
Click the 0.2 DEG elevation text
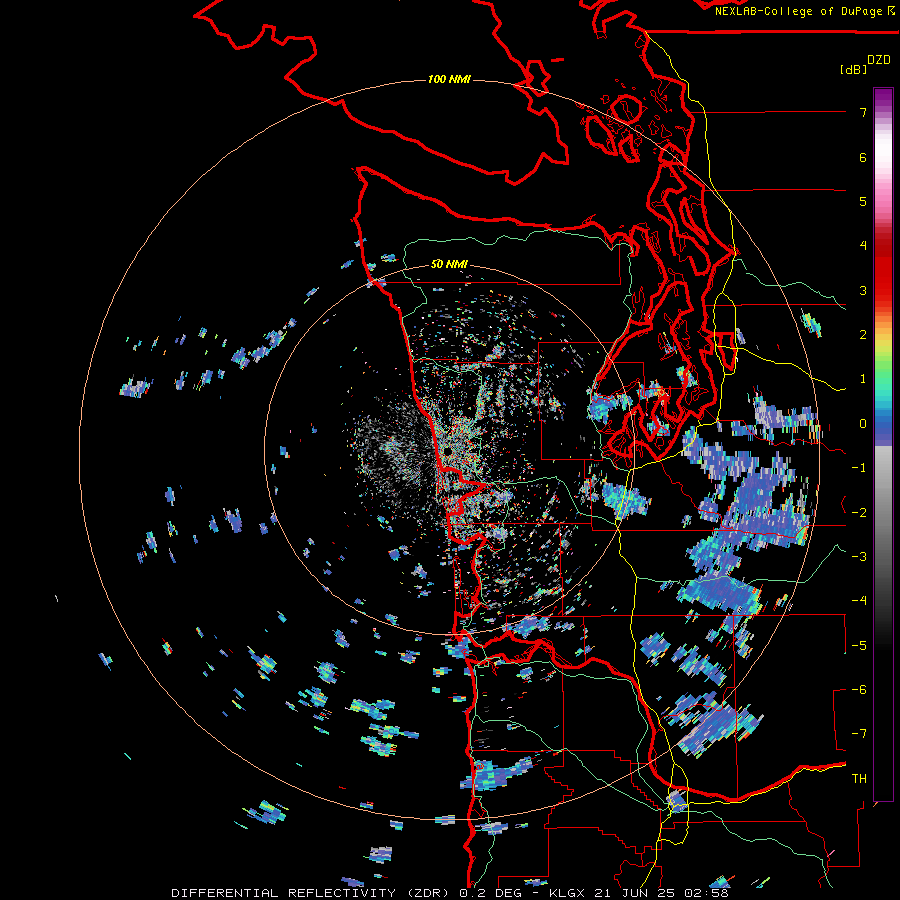point(490,893)
